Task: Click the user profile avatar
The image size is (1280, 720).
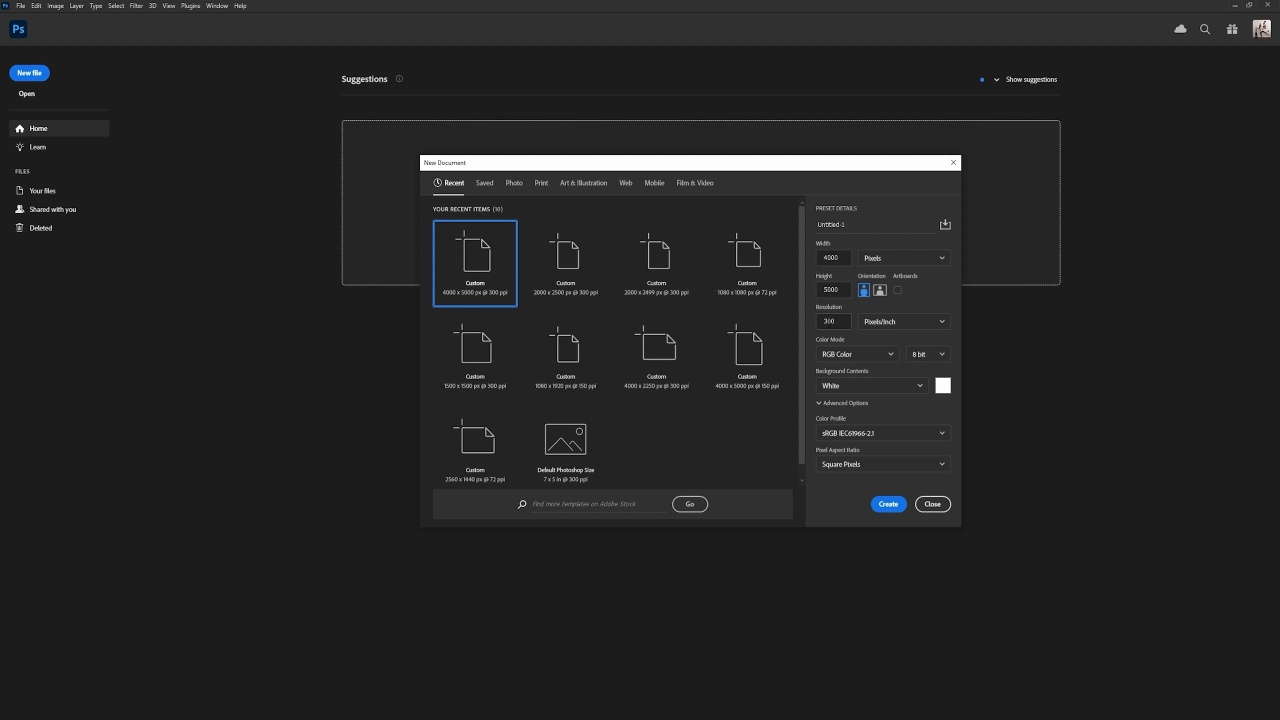Action: 1261,29
